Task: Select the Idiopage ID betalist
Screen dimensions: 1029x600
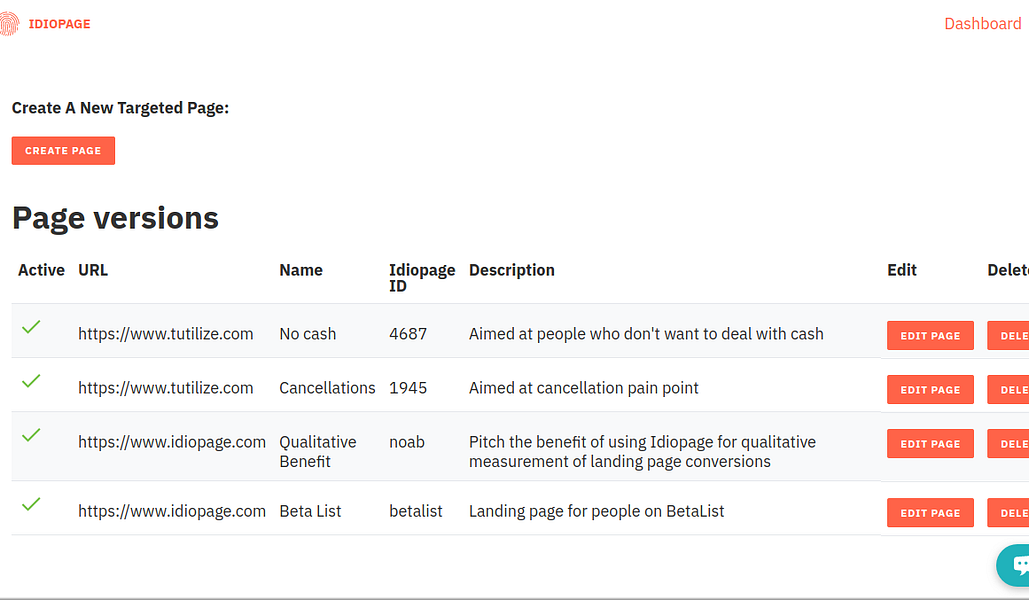Action: [x=415, y=511]
